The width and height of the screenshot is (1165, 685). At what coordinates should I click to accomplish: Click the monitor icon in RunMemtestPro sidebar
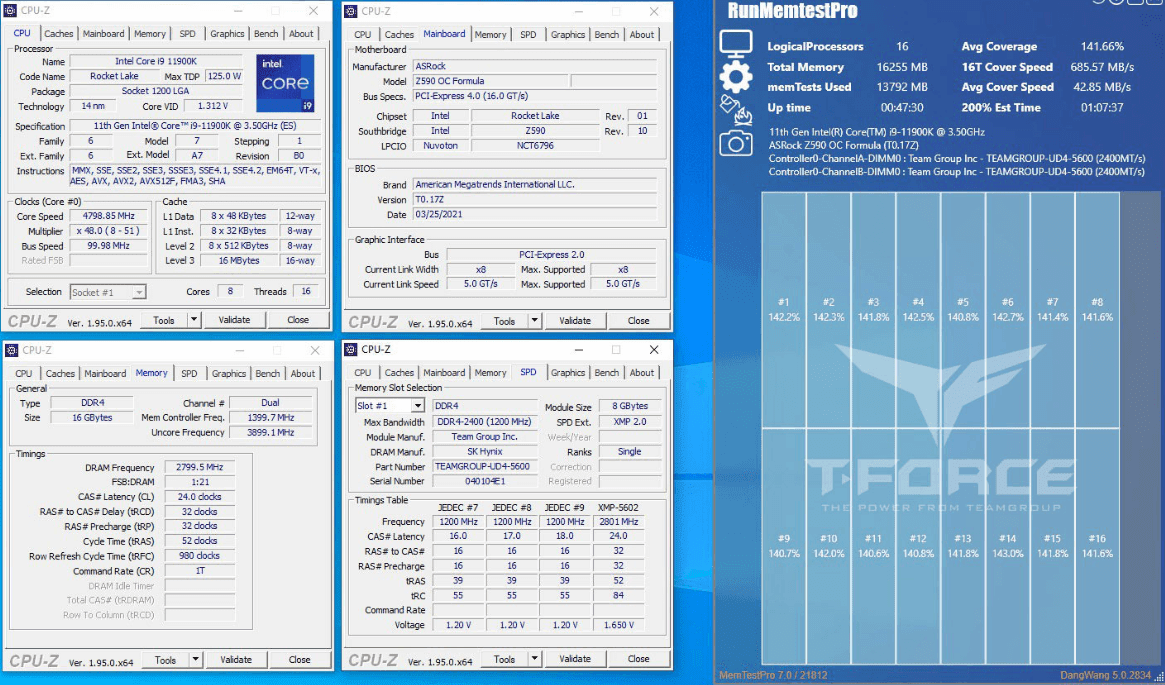click(736, 45)
